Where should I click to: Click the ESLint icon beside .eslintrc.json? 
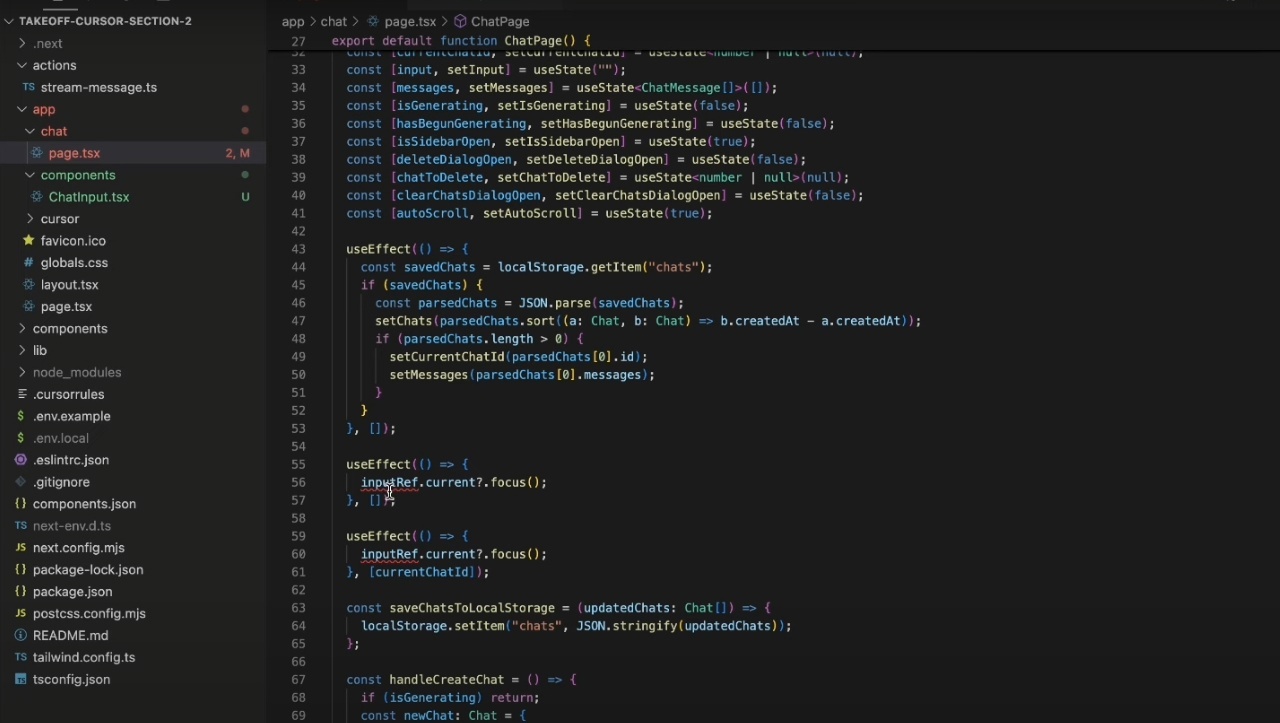tap(21, 461)
